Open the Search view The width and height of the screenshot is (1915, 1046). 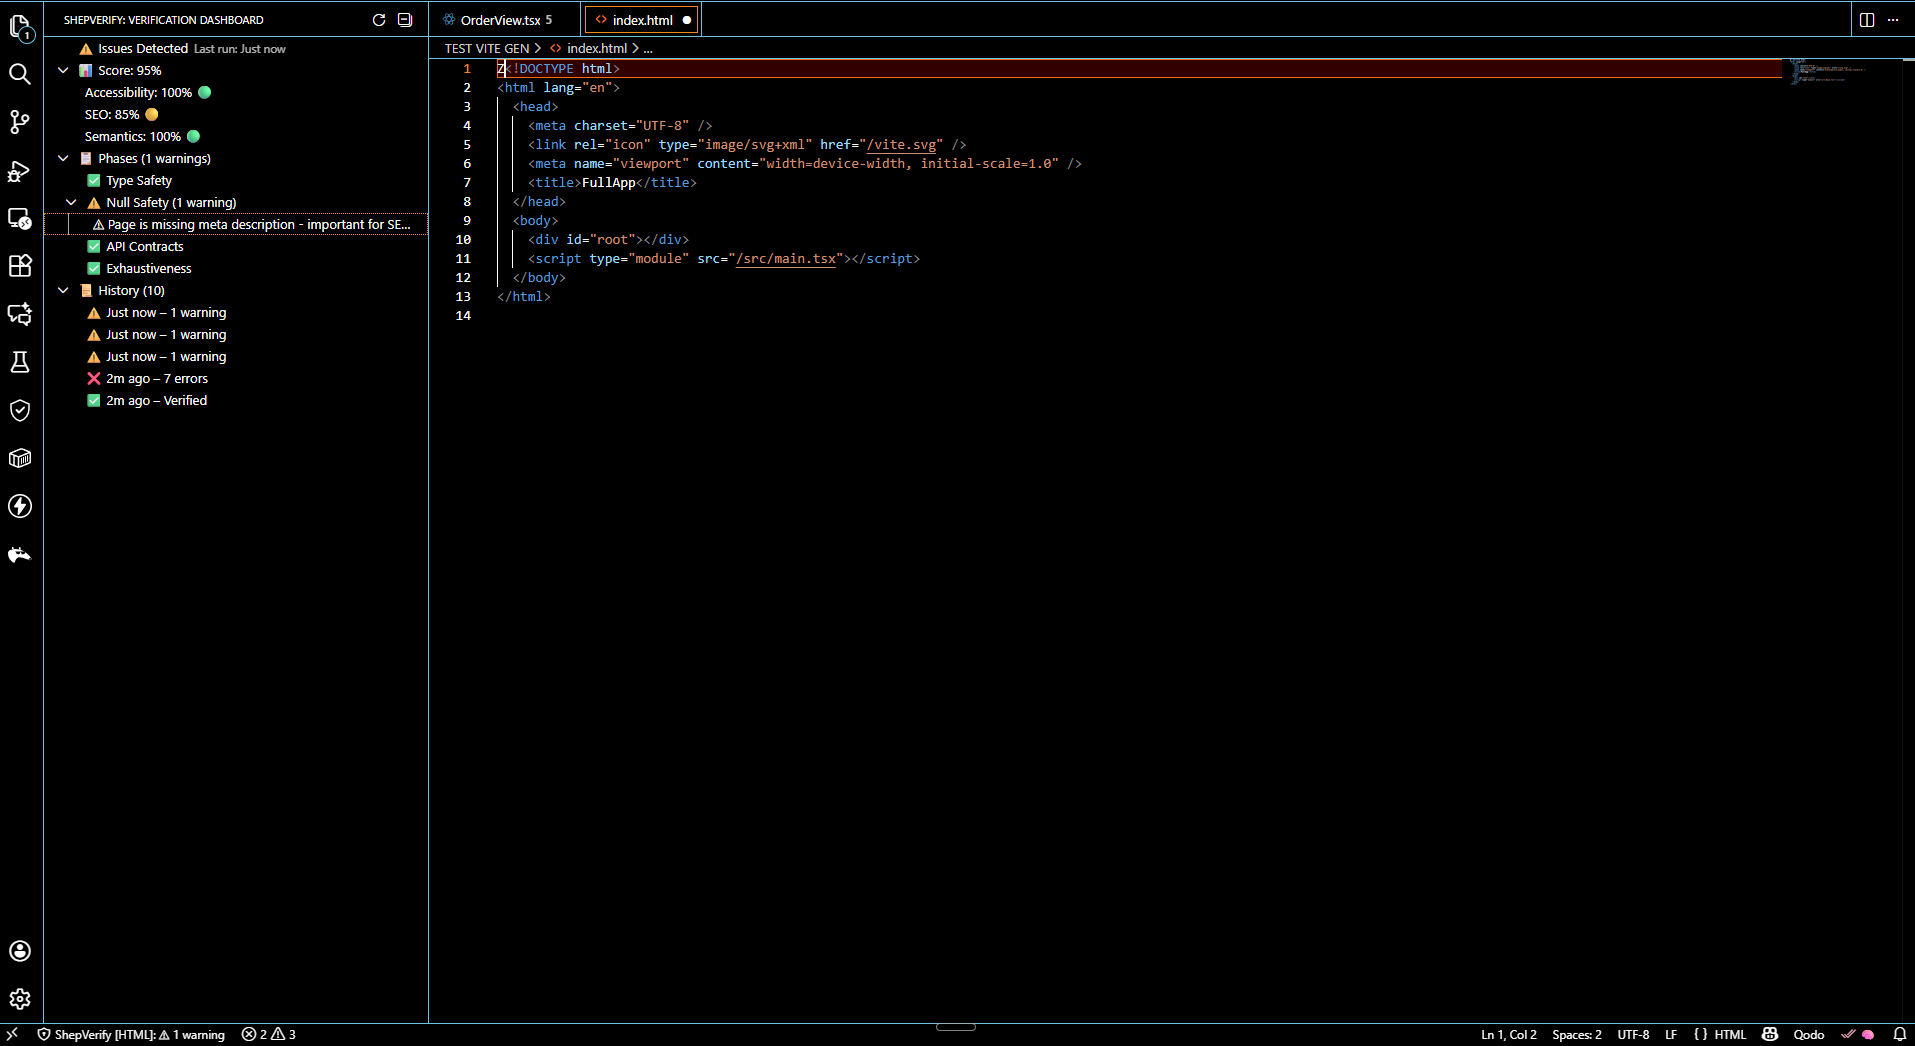click(20, 74)
